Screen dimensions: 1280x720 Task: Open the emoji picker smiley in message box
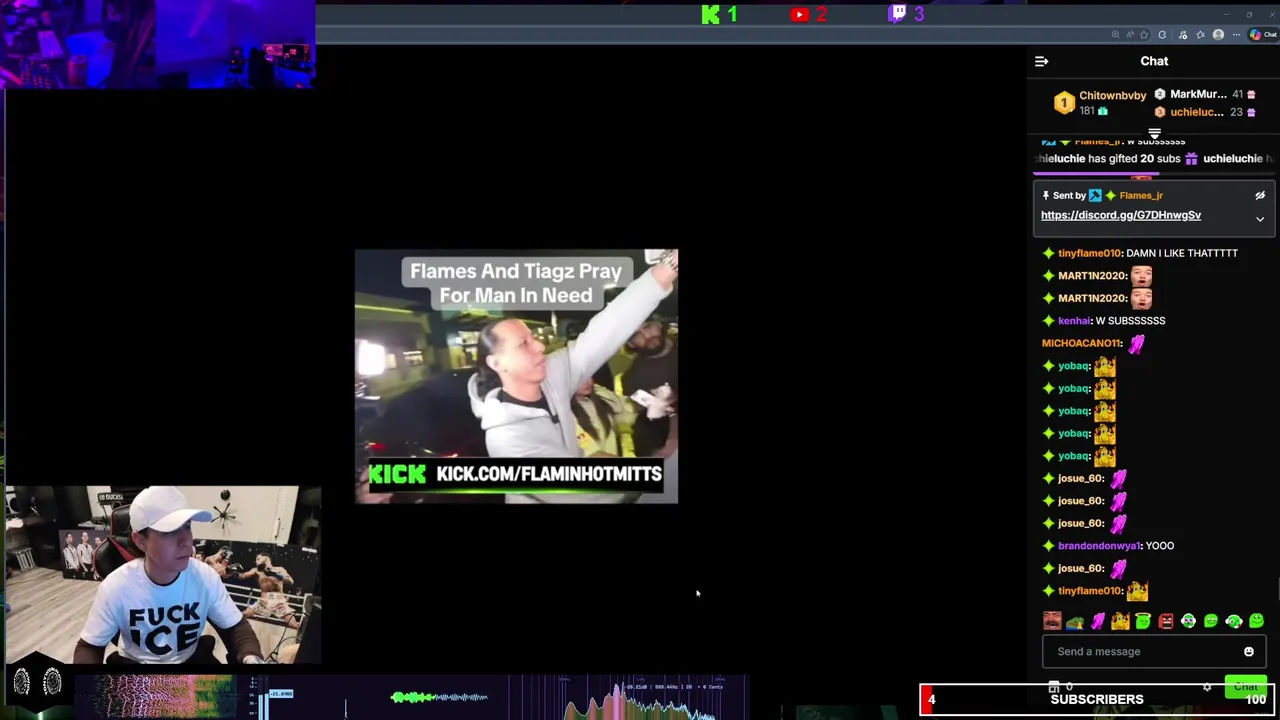1248,652
